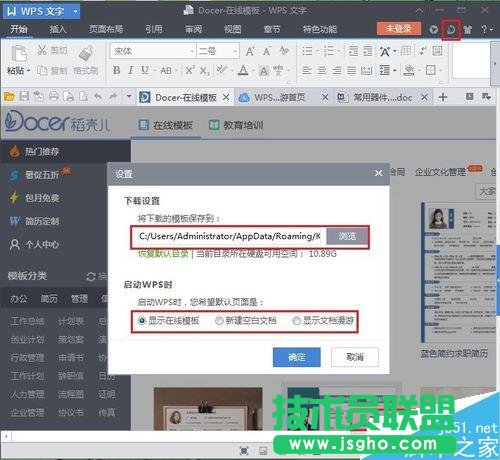Toggle Underline formatting
Viewport: 500px width, 460px height.
pyautogui.click(x=145, y=70)
